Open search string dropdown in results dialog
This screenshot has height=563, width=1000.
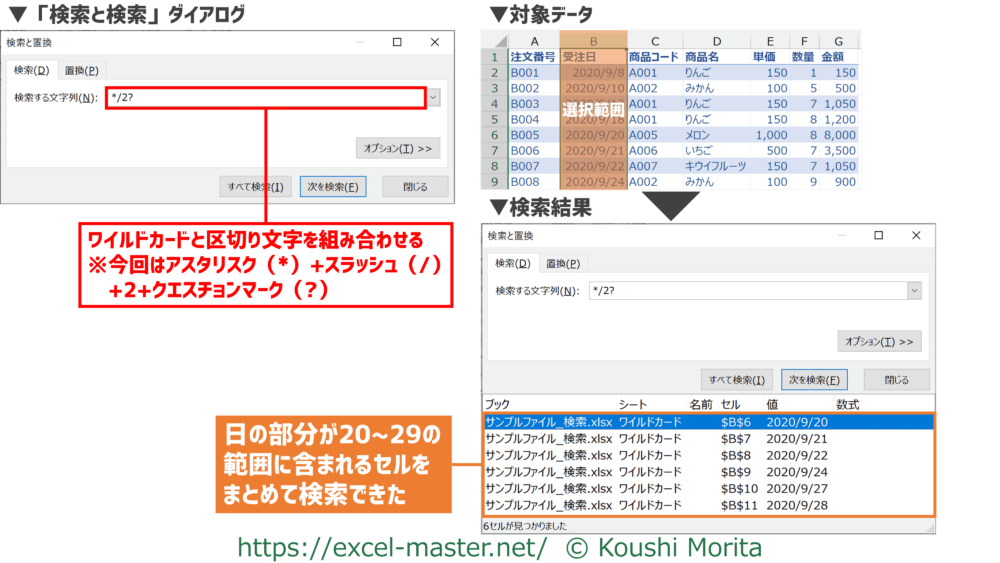point(913,290)
